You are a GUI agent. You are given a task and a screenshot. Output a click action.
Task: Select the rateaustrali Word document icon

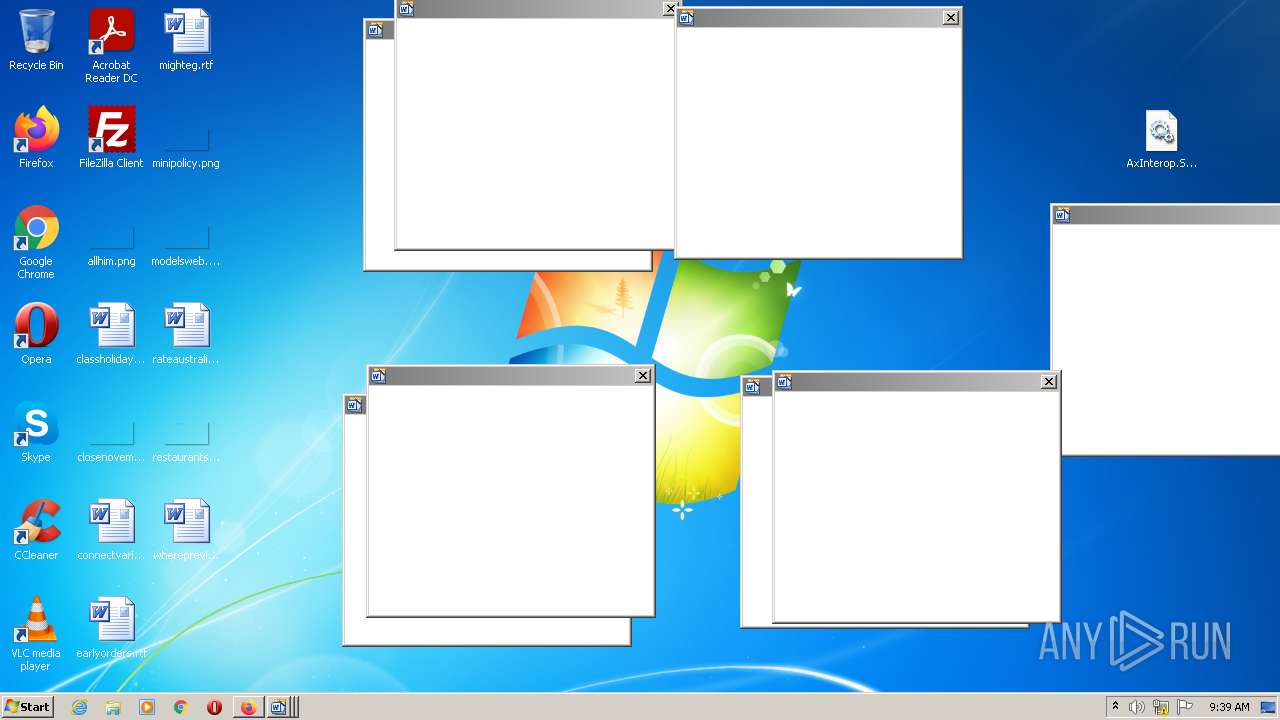(x=186, y=334)
